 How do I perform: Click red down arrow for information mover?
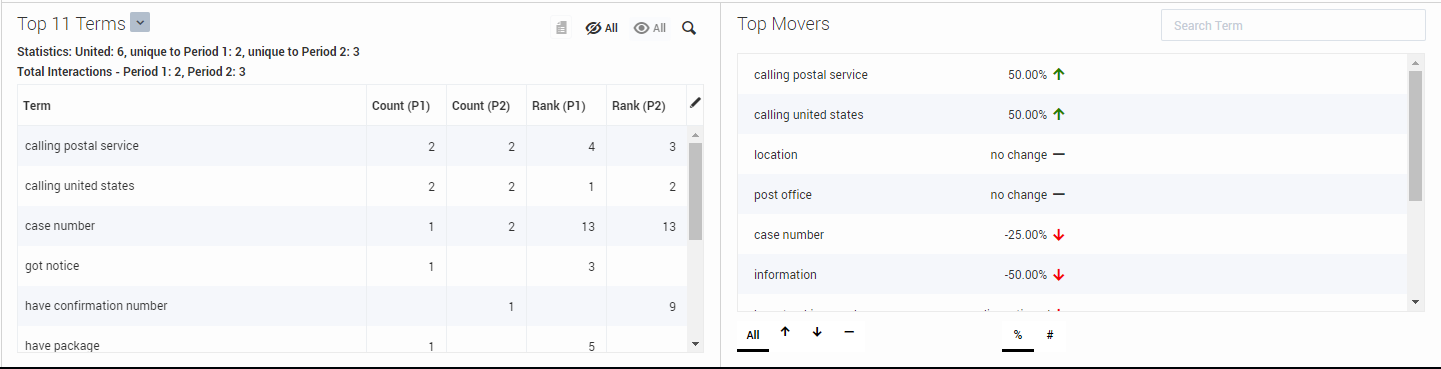click(x=1059, y=275)
